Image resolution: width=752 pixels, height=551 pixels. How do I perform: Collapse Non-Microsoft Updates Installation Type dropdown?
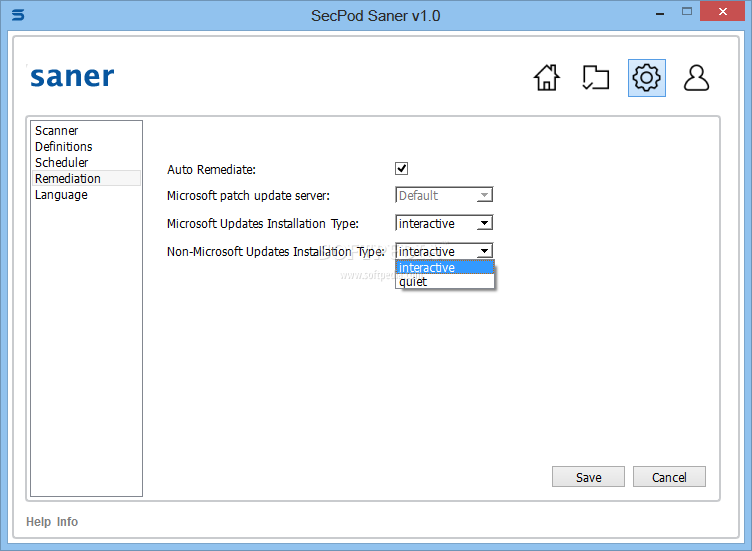point(444,251)
